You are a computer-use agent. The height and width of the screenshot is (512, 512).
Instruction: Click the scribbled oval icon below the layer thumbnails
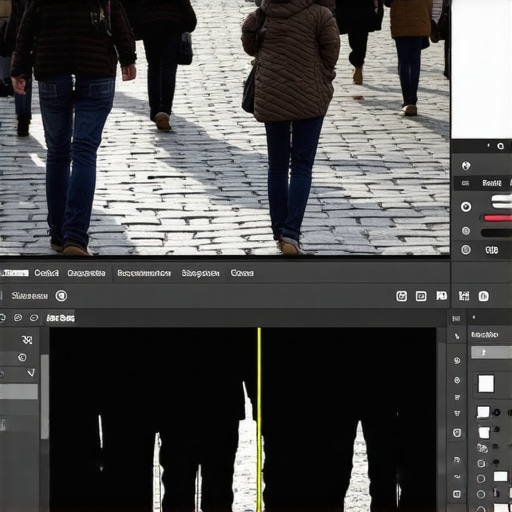click(x=482, y=448)
